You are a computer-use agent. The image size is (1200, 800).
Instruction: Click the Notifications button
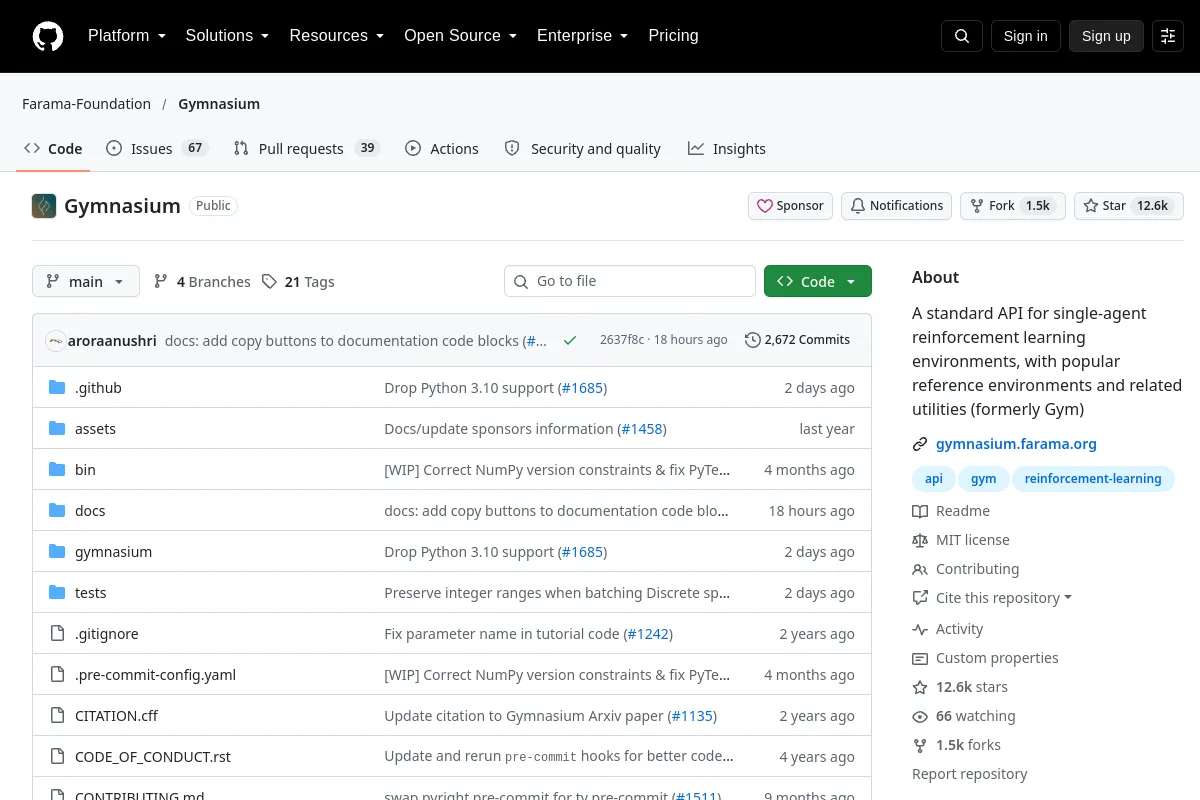pyautogui.click(x=896, y=205)
